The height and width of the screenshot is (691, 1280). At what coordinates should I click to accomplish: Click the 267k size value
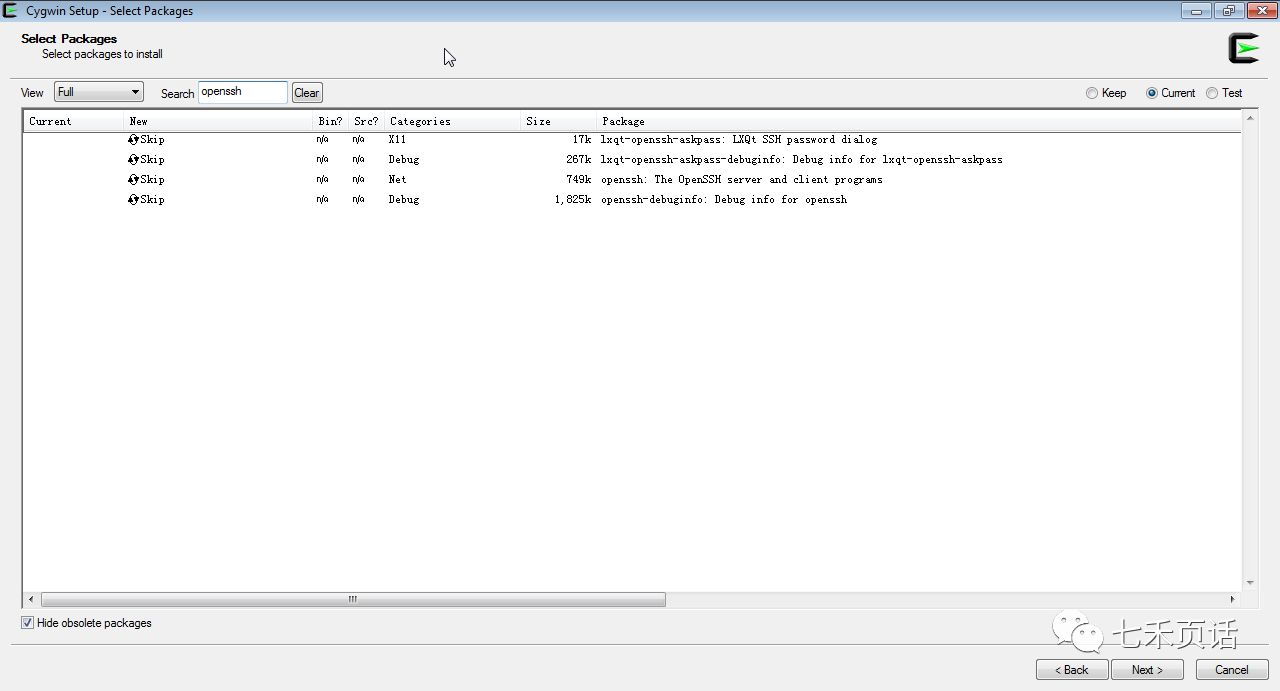[578, 160]
